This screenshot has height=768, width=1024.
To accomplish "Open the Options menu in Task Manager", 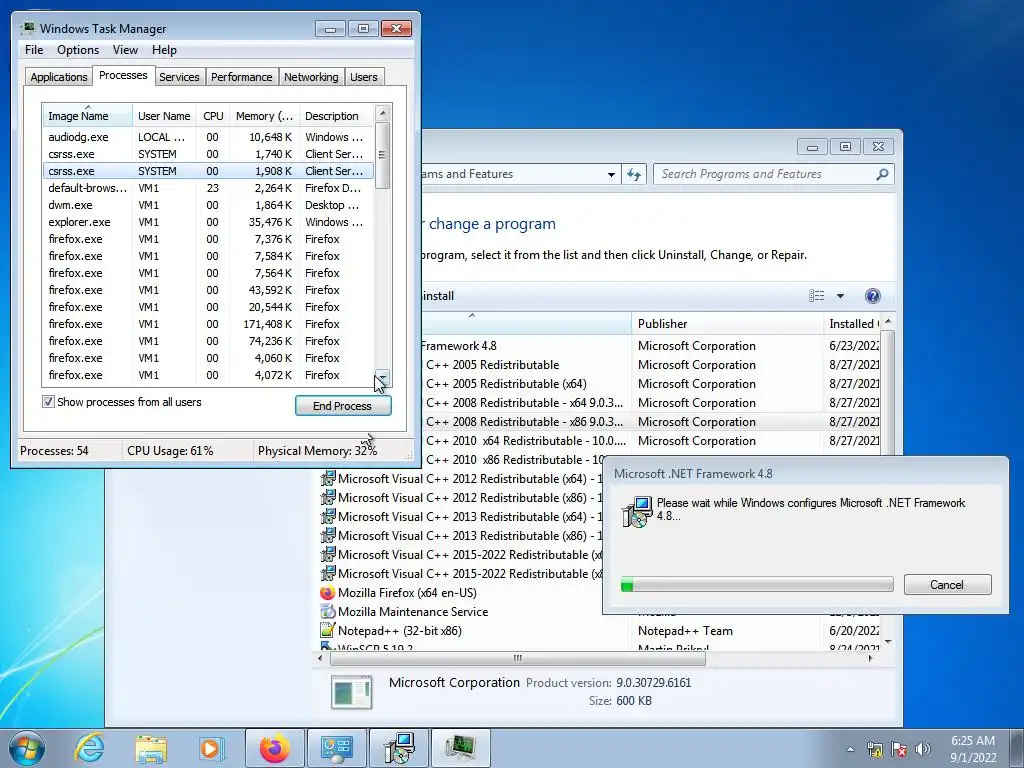I will 78,50.
